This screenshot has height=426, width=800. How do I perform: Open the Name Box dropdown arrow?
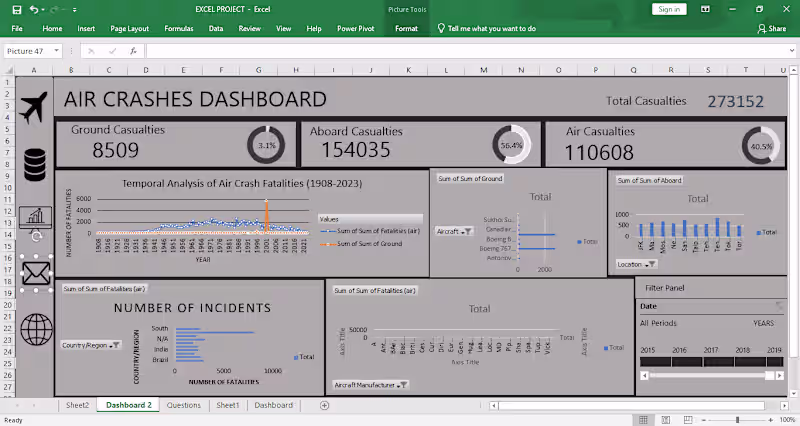point(57,51)
